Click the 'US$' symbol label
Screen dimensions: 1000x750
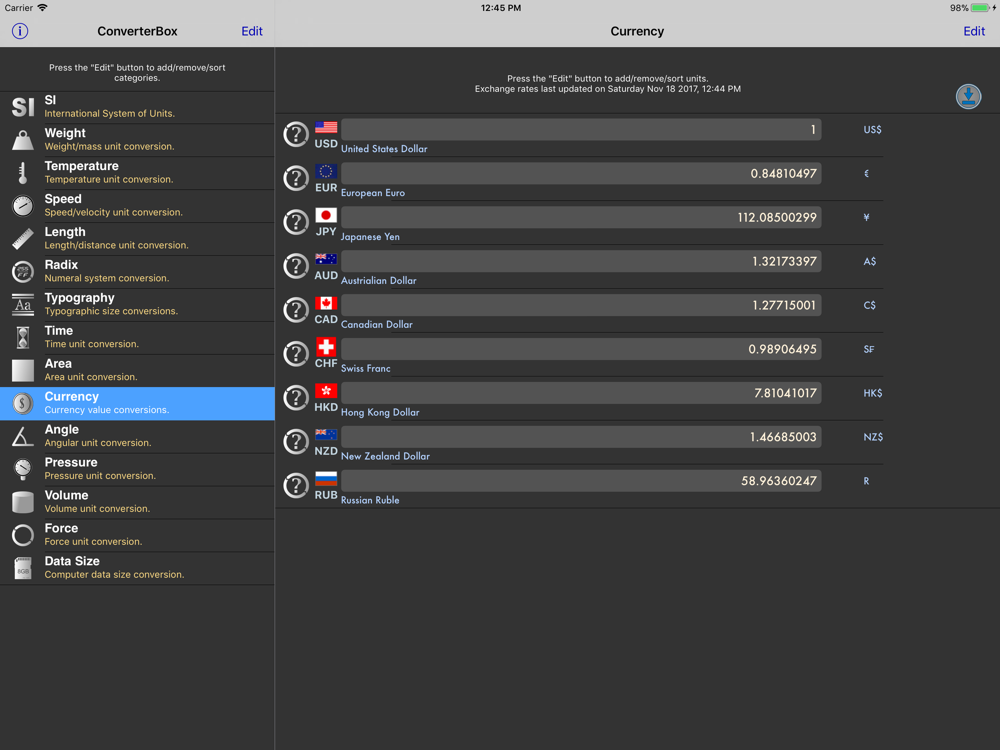[x=872, y=129]
